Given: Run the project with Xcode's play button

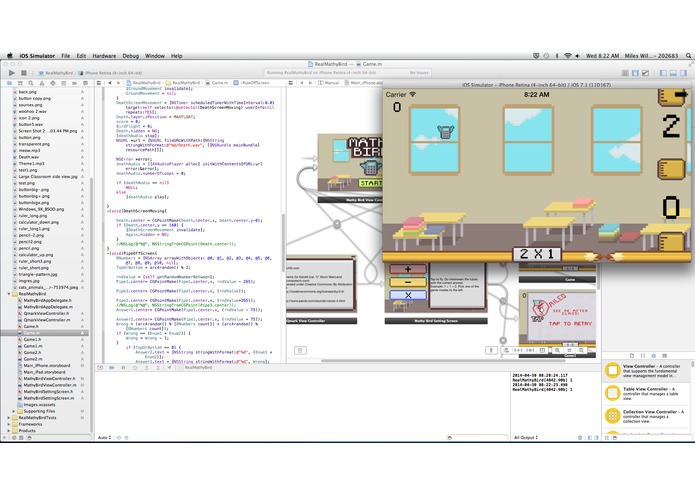Looking at the screenshot, I should click(12, 73).
